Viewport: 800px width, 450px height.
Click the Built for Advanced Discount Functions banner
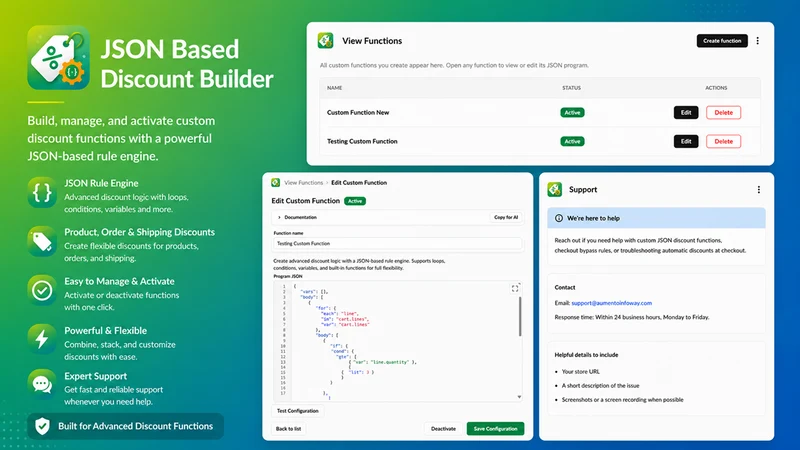(126, 426)
